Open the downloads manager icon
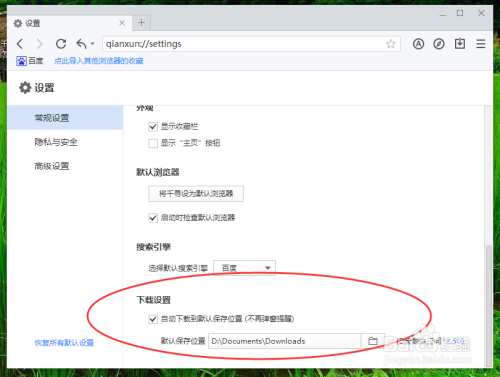Screen dimensions: 500x377 click(460, 43)
